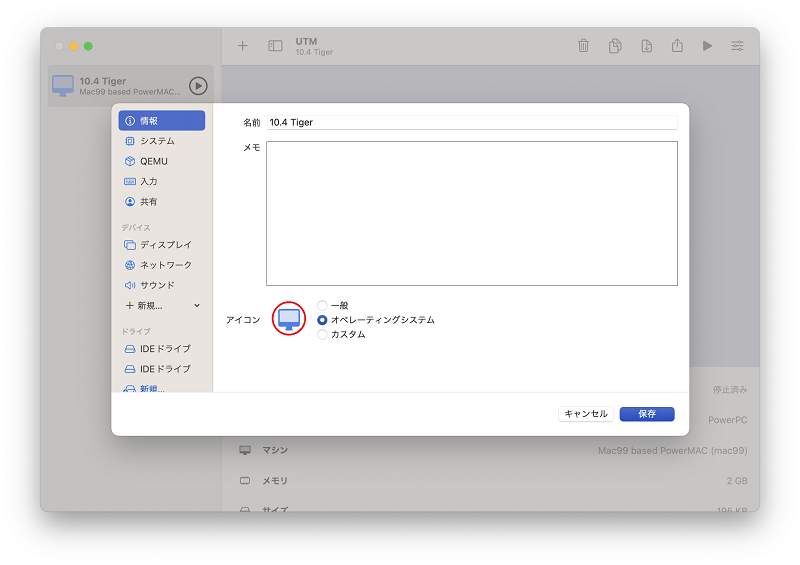Click the キャンセル button
The height and width of the screenshot is (565, 800).
586,414
